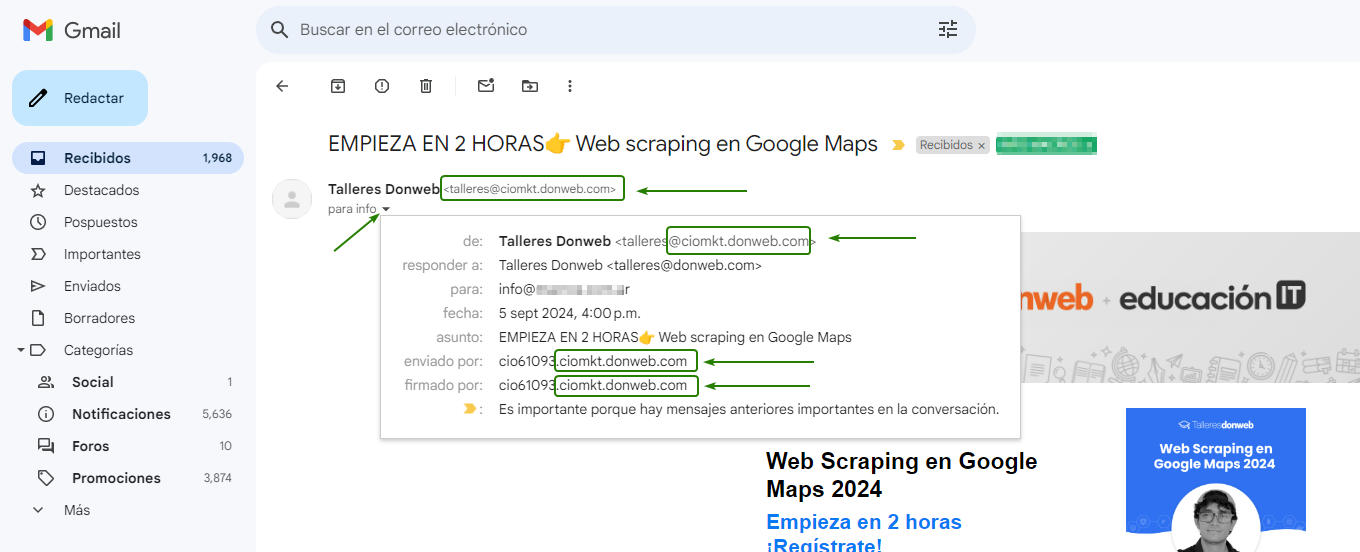Delete the email with trash icon
The height and width of the screenshot is (552, 1360).
[x=426, y=86]
